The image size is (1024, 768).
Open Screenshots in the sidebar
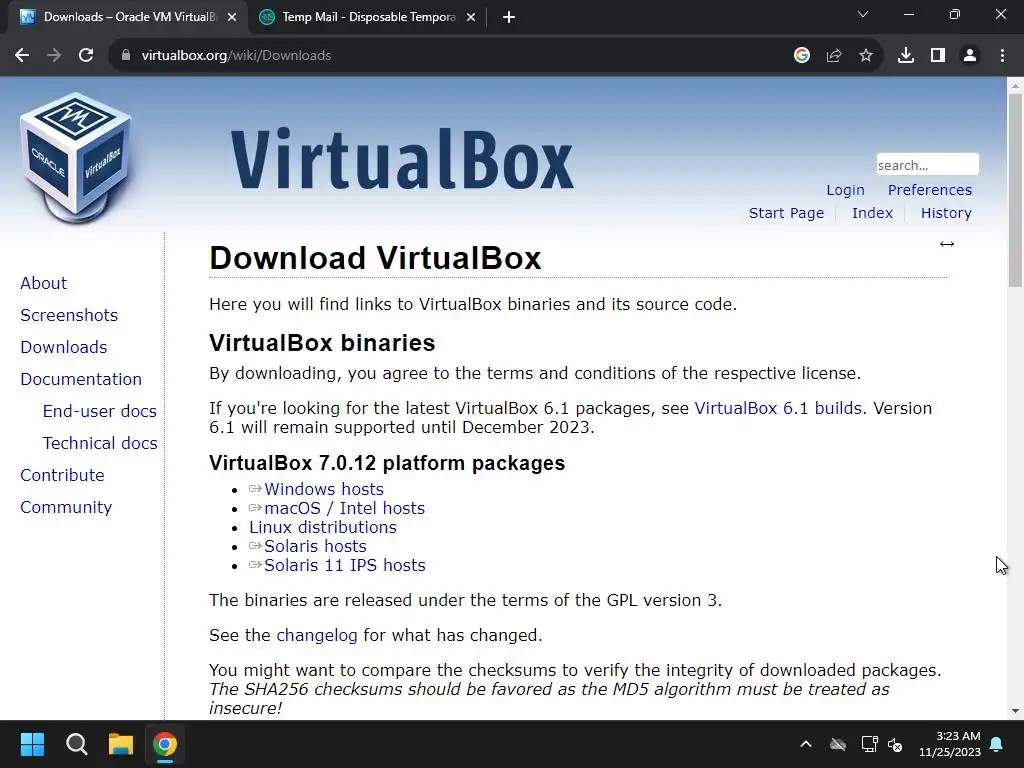click(69, 315)
